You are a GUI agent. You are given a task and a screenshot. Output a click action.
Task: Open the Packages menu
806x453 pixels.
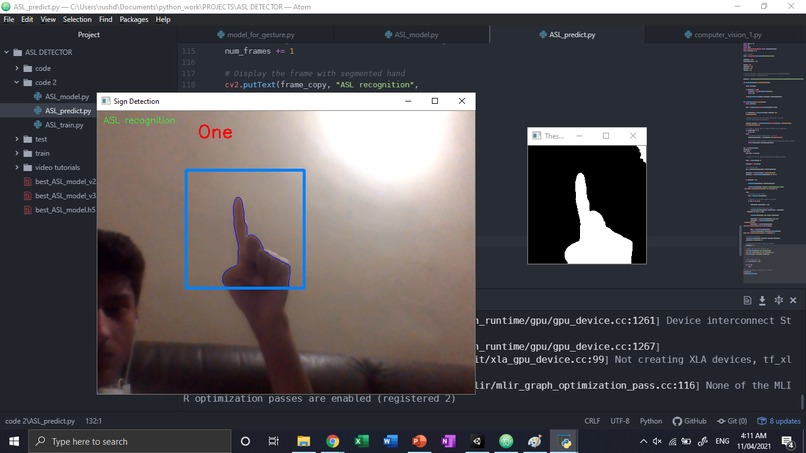tap(134, 20)
